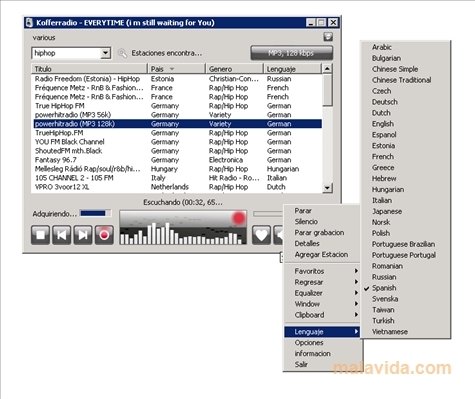Screen dimensions: 475x399
Task: Sort by the Pais column header
Action: pos(177,69)
